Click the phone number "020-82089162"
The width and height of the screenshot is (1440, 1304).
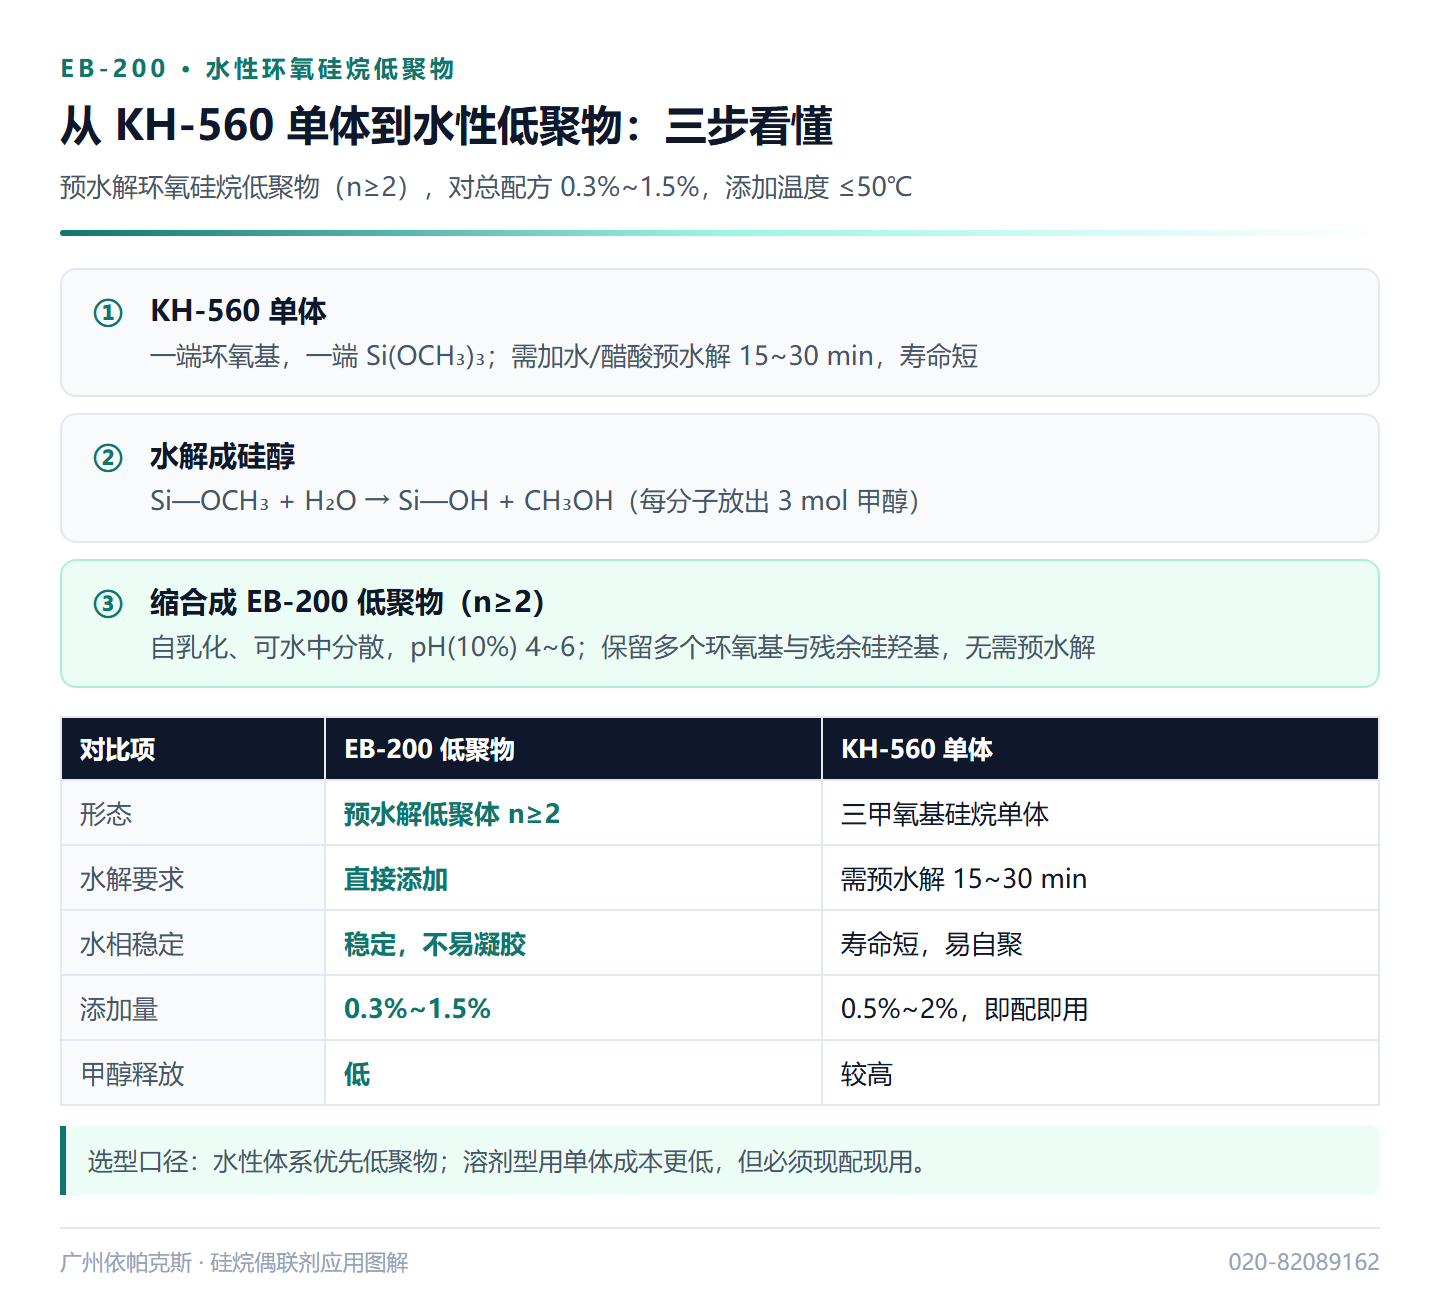pyautogui.click(x=1304, y=1263)
